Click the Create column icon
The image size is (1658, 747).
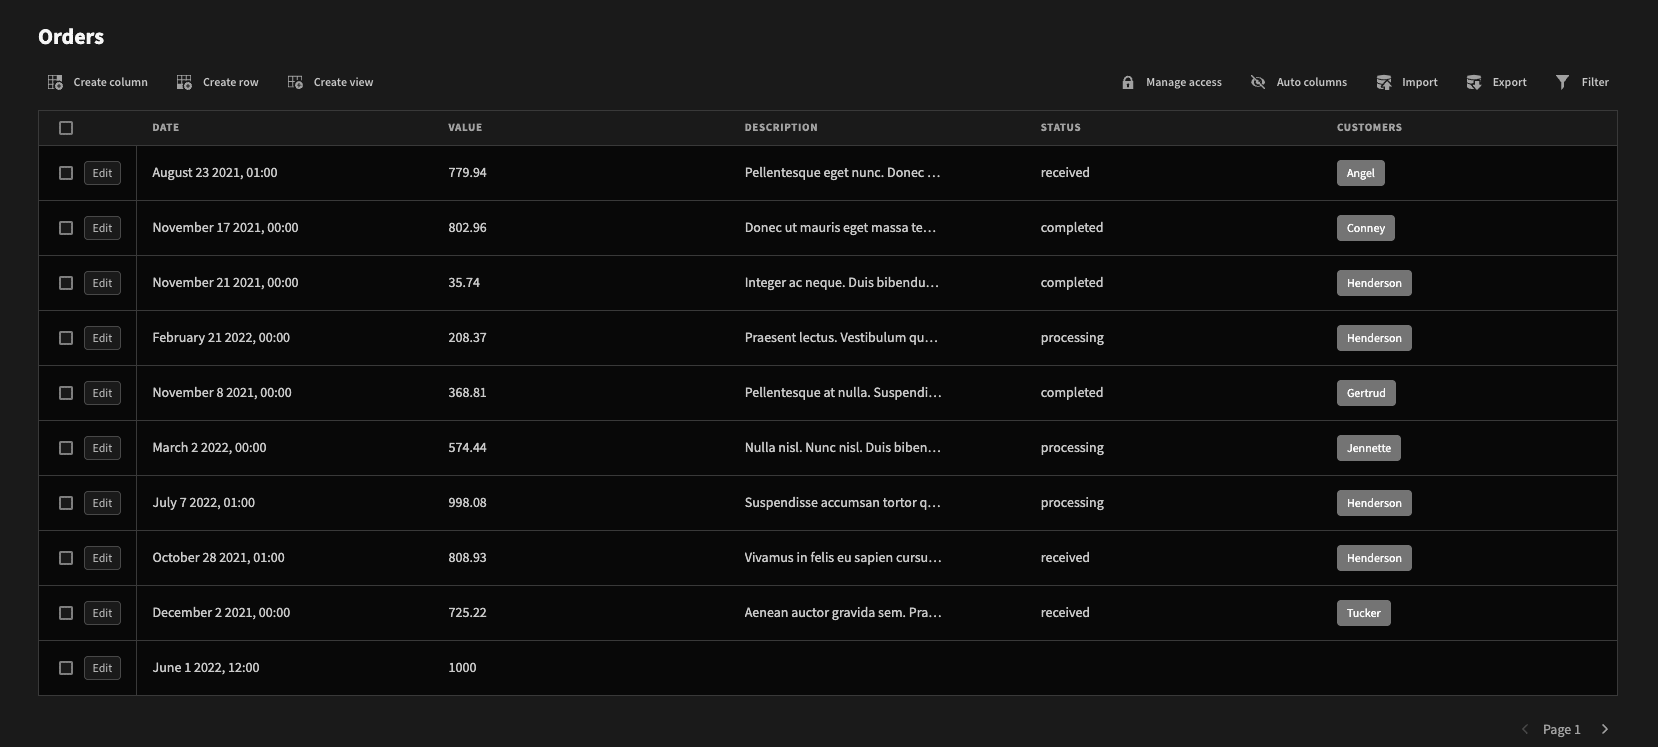(x=55, y=82)
